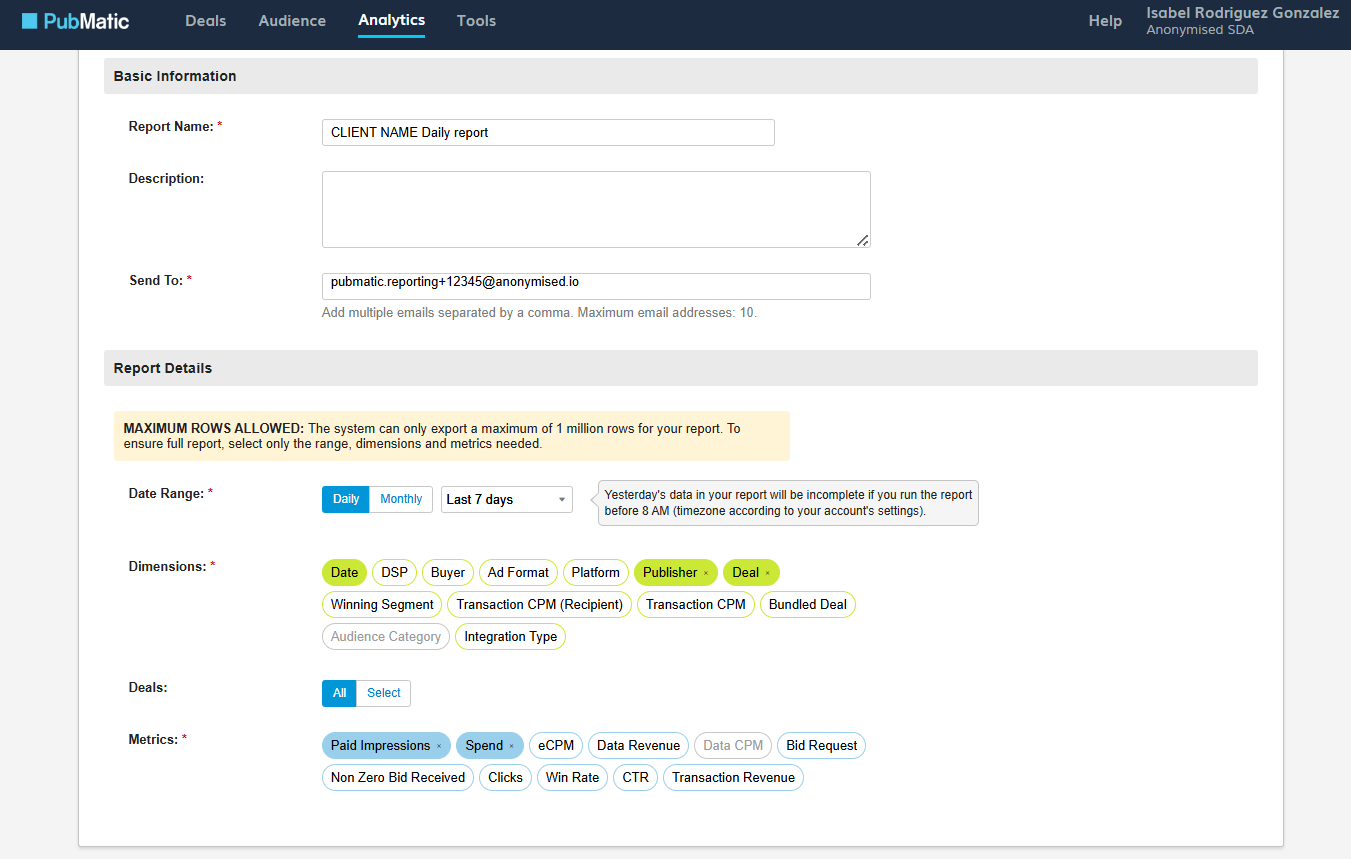Image resolution: width=1351 pixels, height=859 pixels.
Task: Remove the Spend metric via its x
Action: coord(511,746)
